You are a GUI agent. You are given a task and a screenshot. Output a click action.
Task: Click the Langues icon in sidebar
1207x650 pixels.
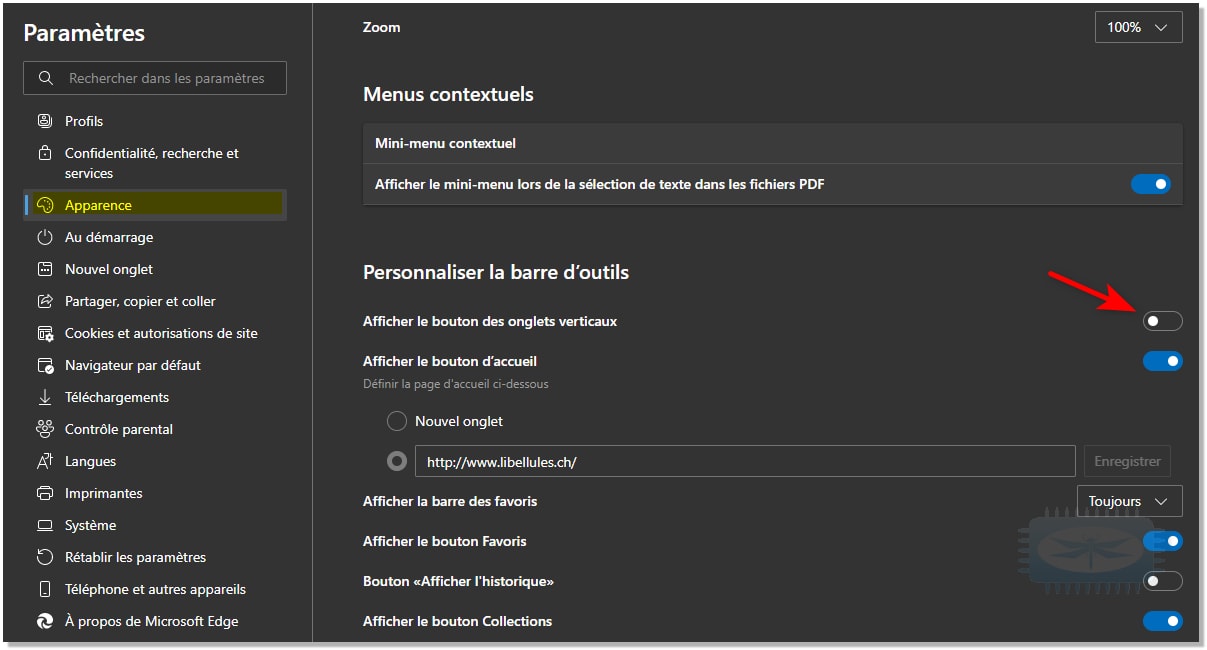(44, 461)
